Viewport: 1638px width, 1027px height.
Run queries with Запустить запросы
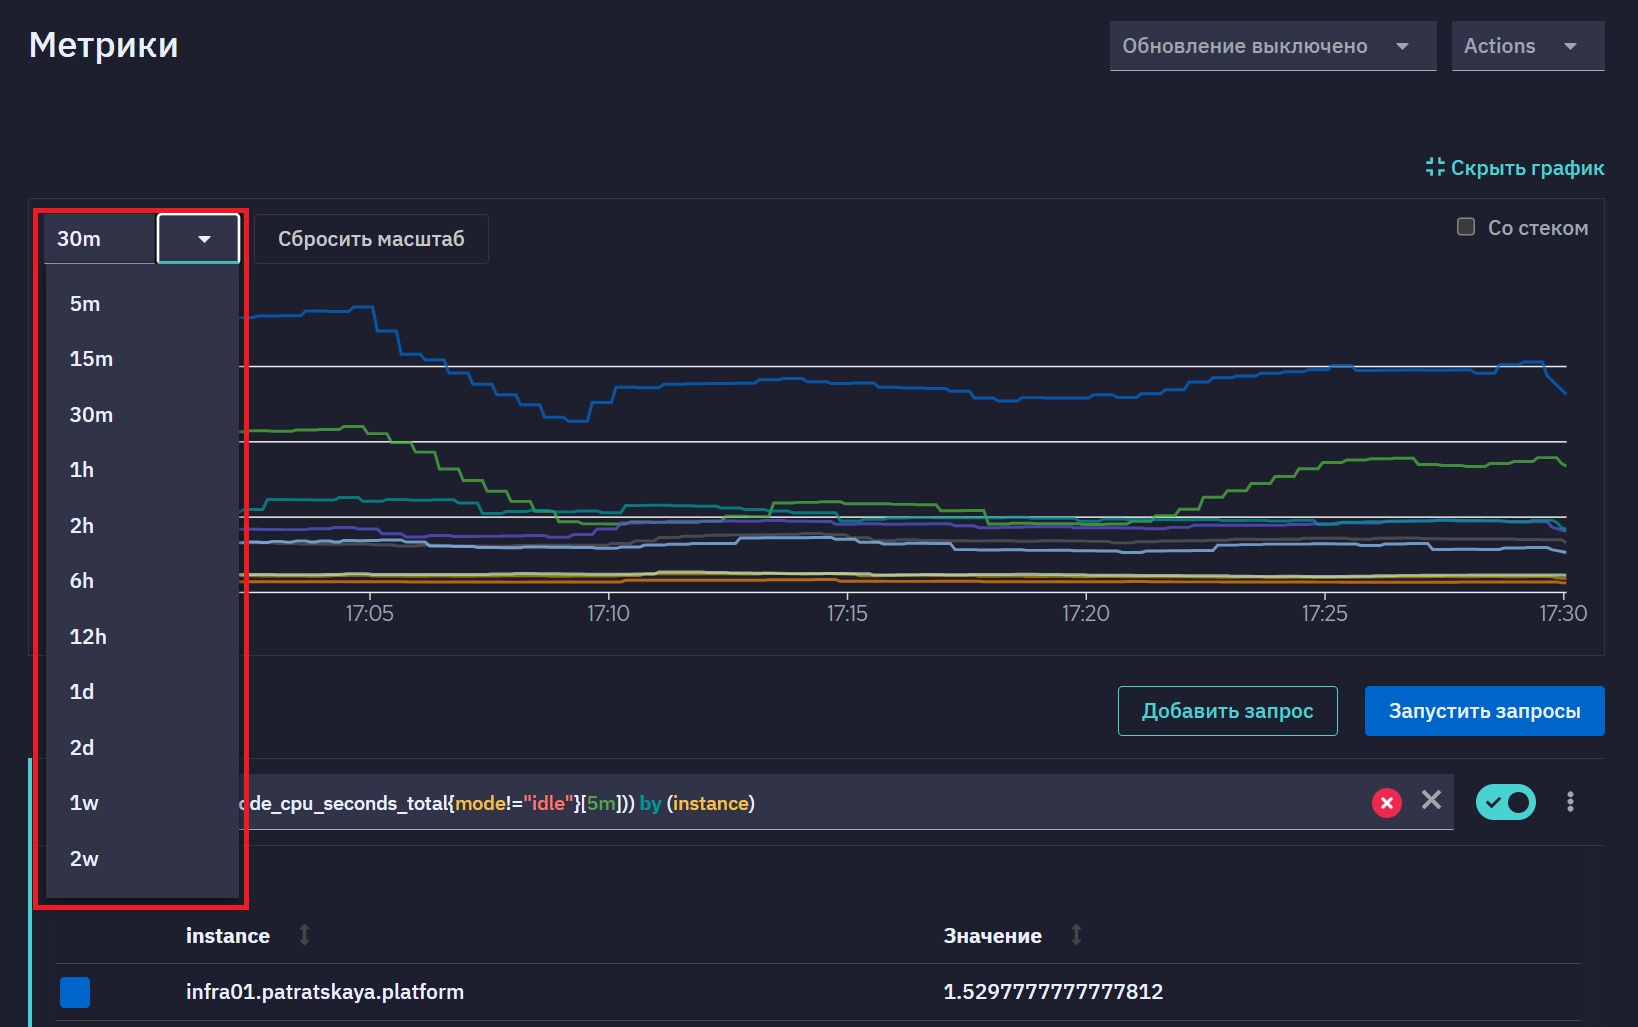coord(1484,711)
